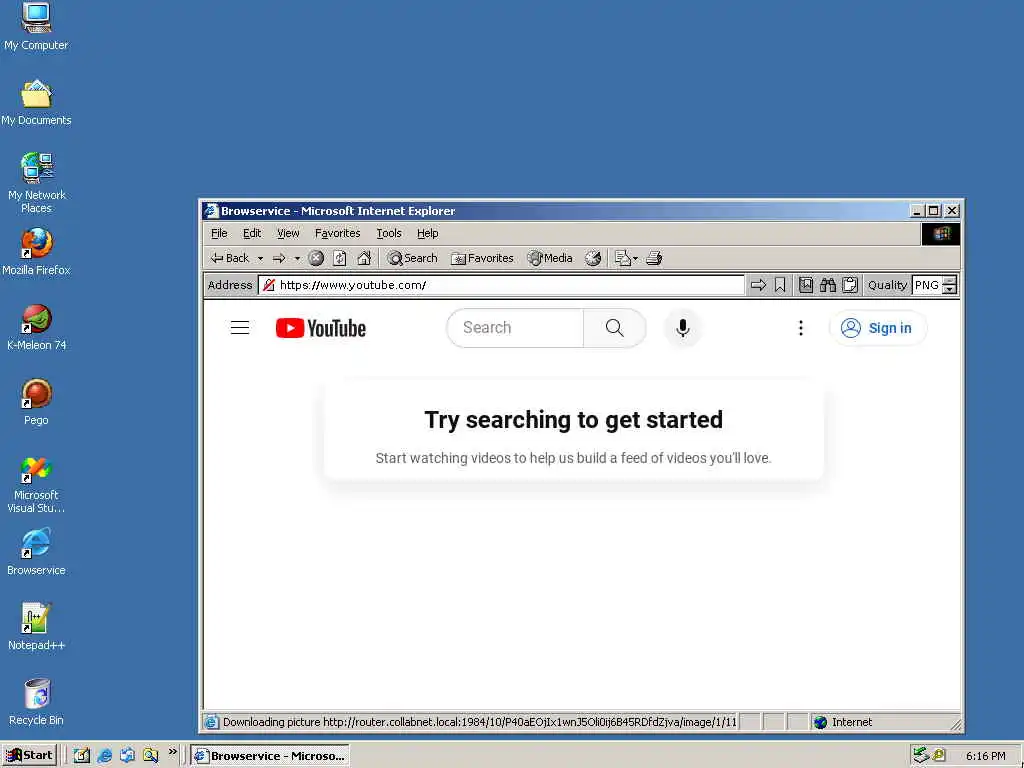The height and width of the screenshot is (768, 1024).
Task: Open the Tools menu
Action: [x=389, y=233]
